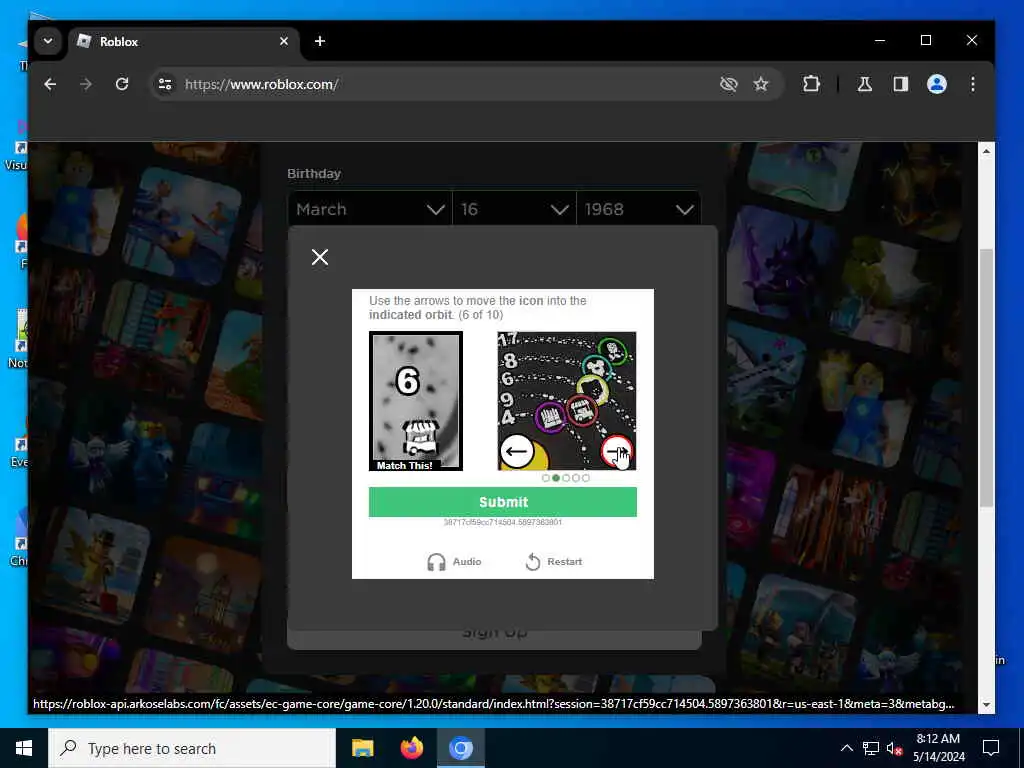
Task: Open File Explorer from taskbar
Action: (362, 748)
